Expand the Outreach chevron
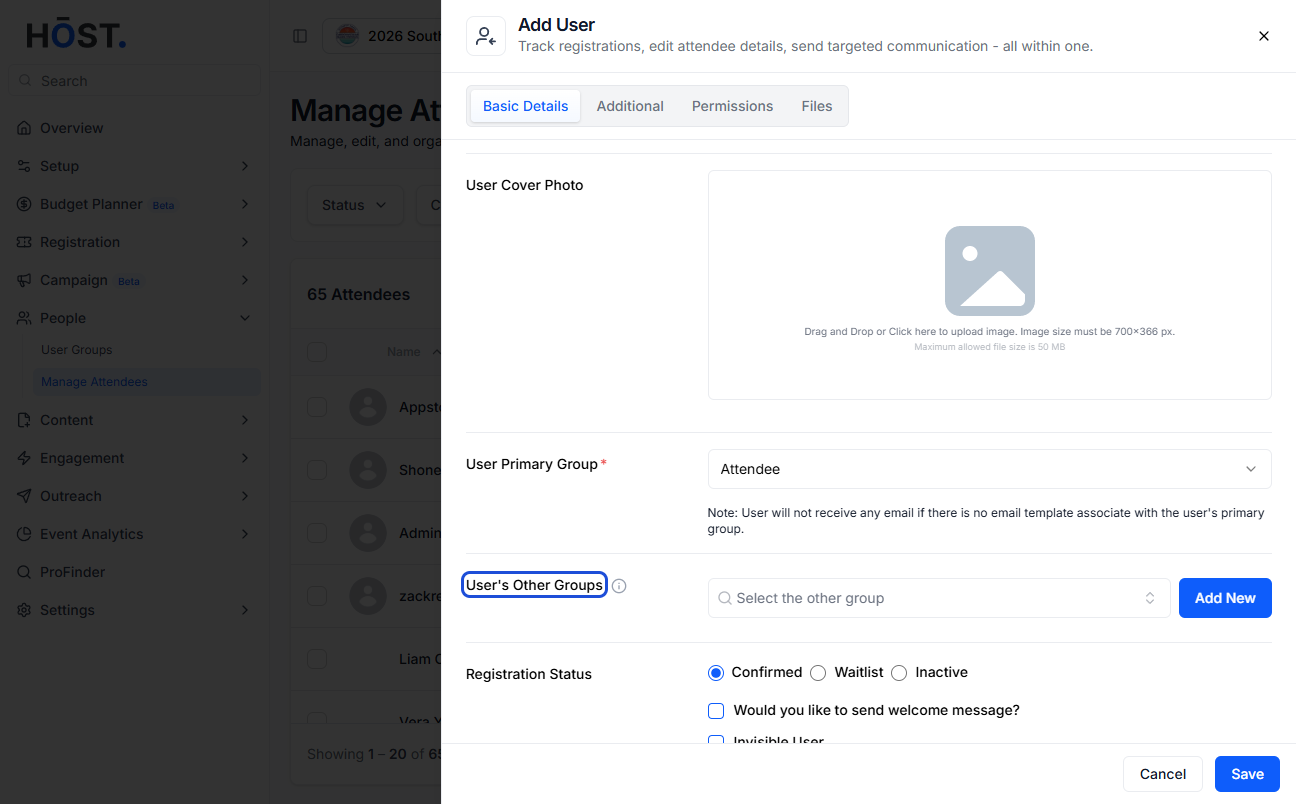Image resolution: width=1296 pixels, height=804 pixels. click(245, 496)
